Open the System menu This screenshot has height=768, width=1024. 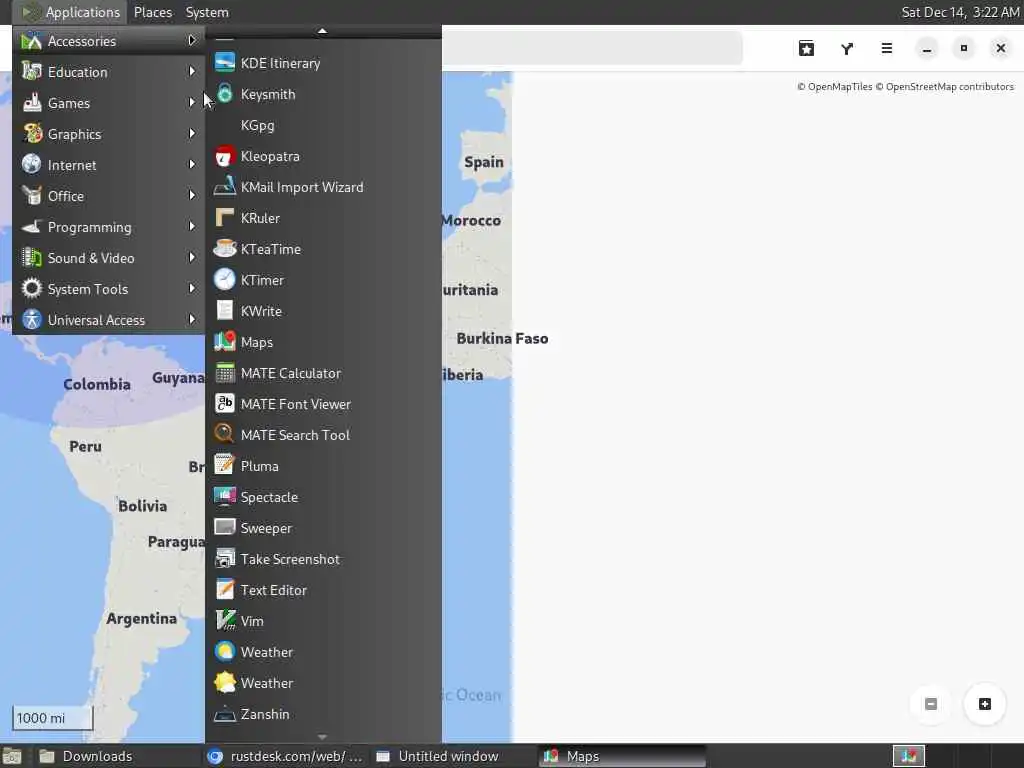[207, 12]
